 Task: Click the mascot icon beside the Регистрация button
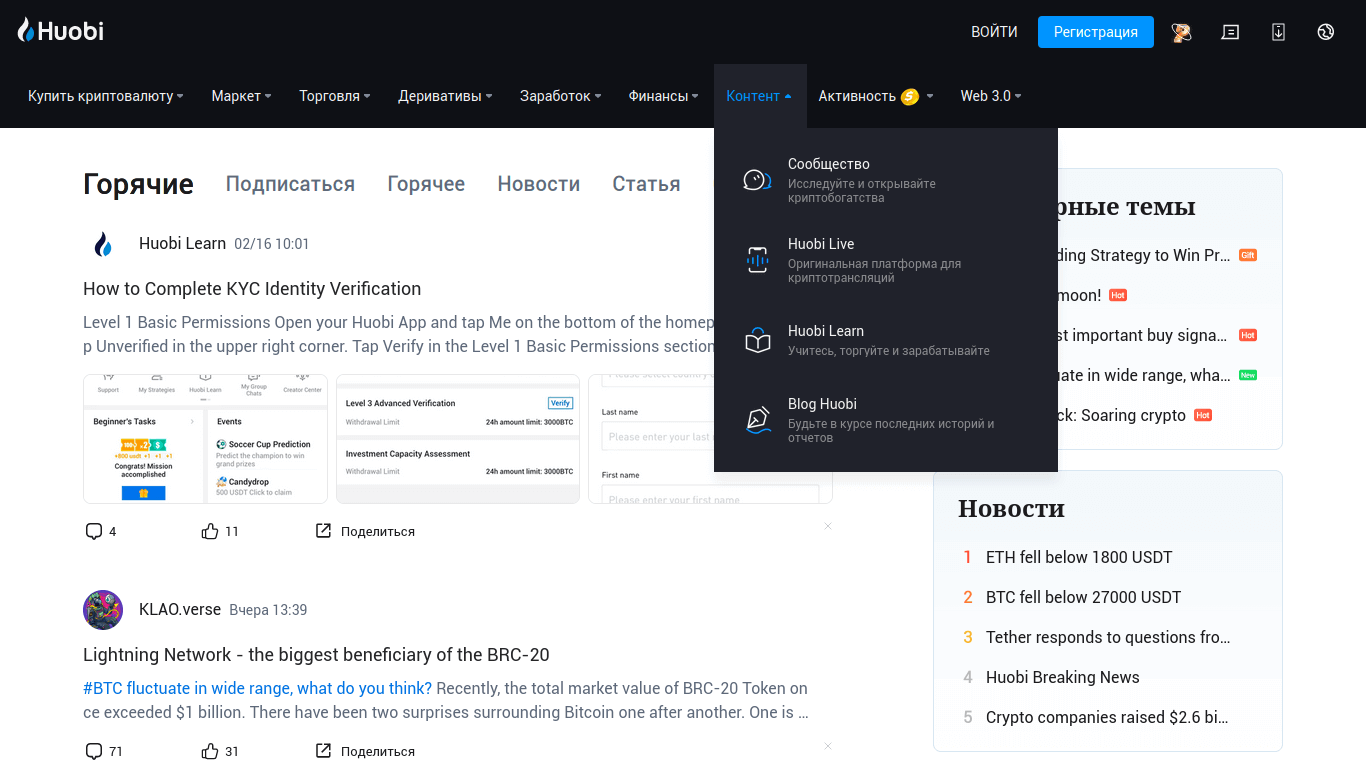pos(1182,32)
